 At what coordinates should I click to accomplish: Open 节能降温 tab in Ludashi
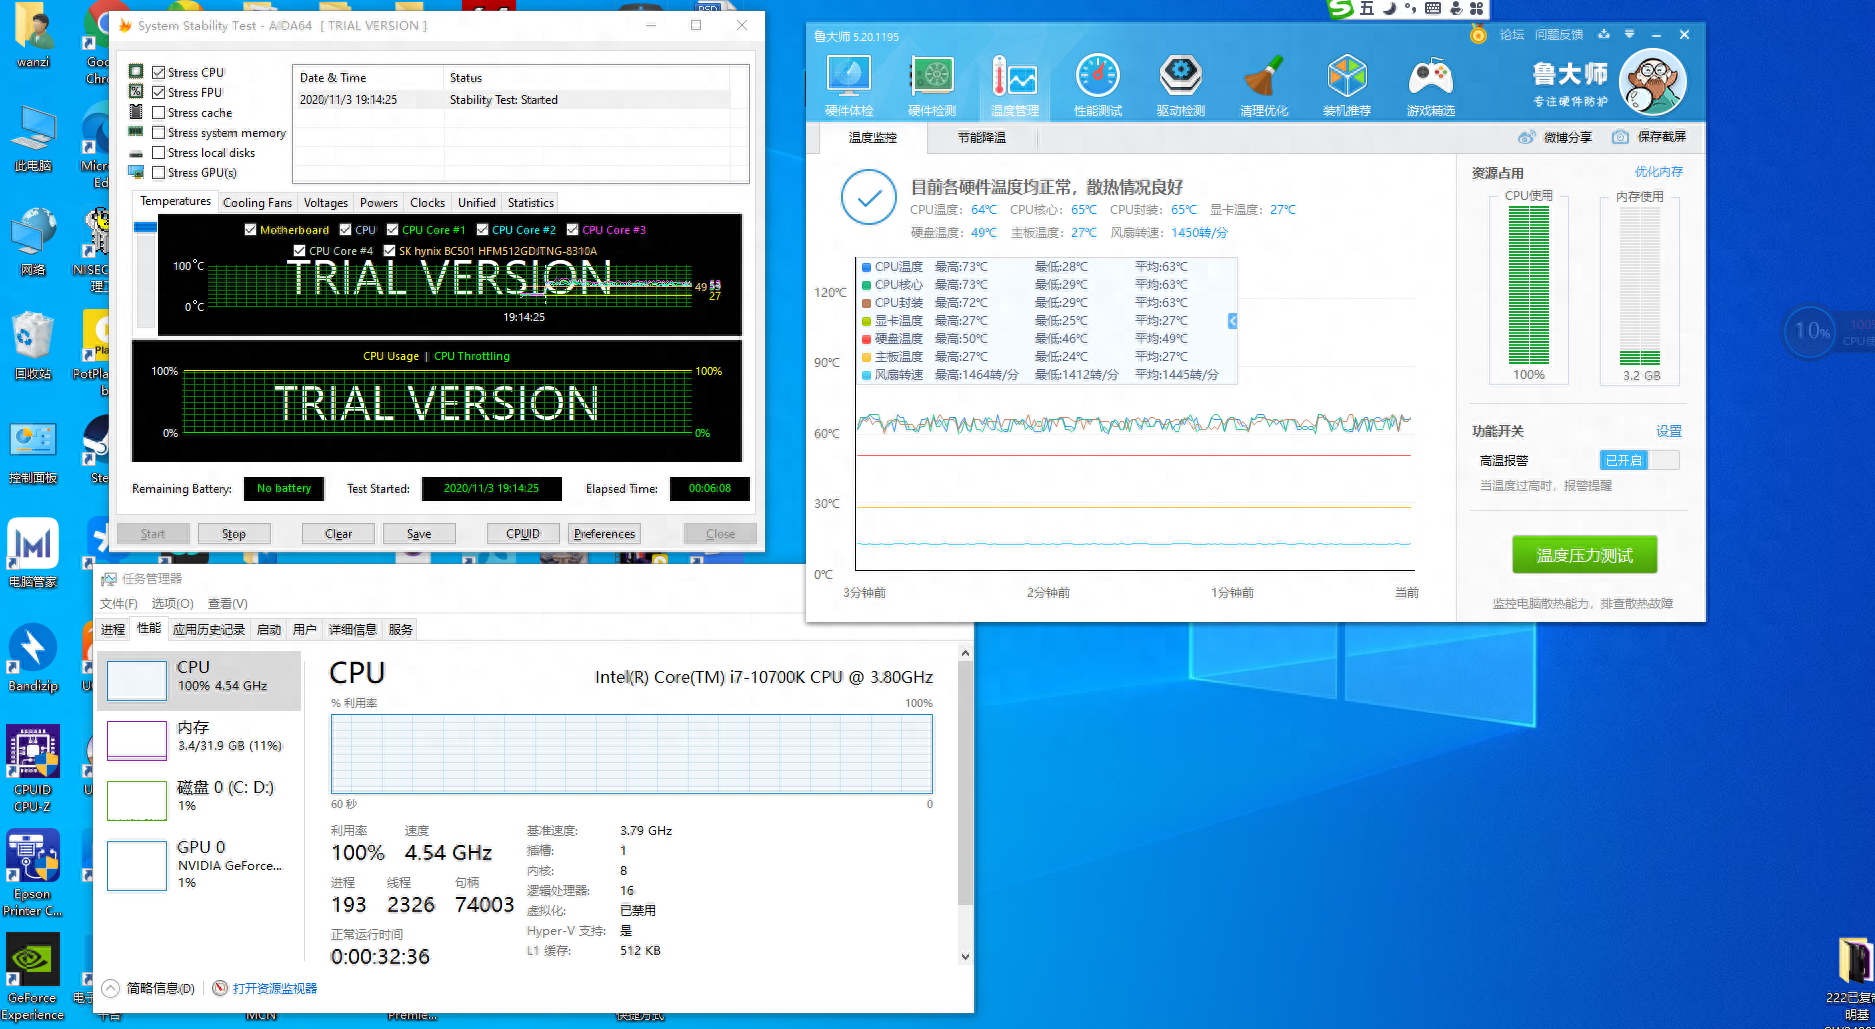point(982,137)
